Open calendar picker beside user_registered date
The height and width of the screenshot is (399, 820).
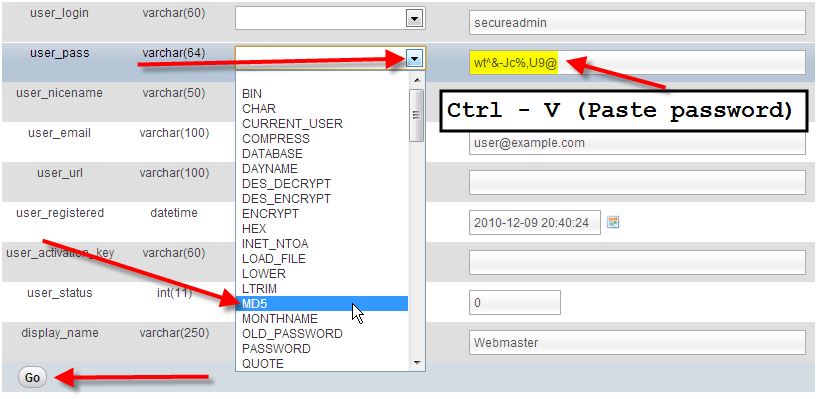[613, 223]
